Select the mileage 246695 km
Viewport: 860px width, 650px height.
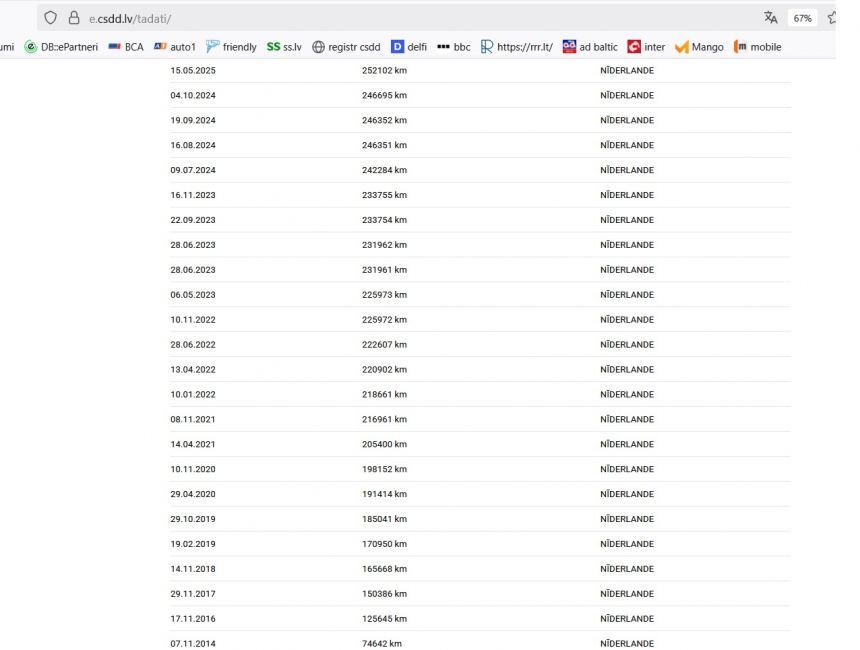[384, 95]
